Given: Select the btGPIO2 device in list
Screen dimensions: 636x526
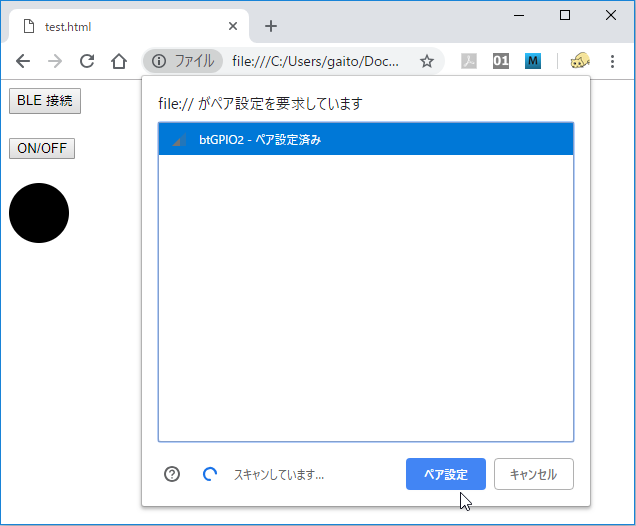Looking at the screenshot, I should pyautogui.click(x=365, y=140).
